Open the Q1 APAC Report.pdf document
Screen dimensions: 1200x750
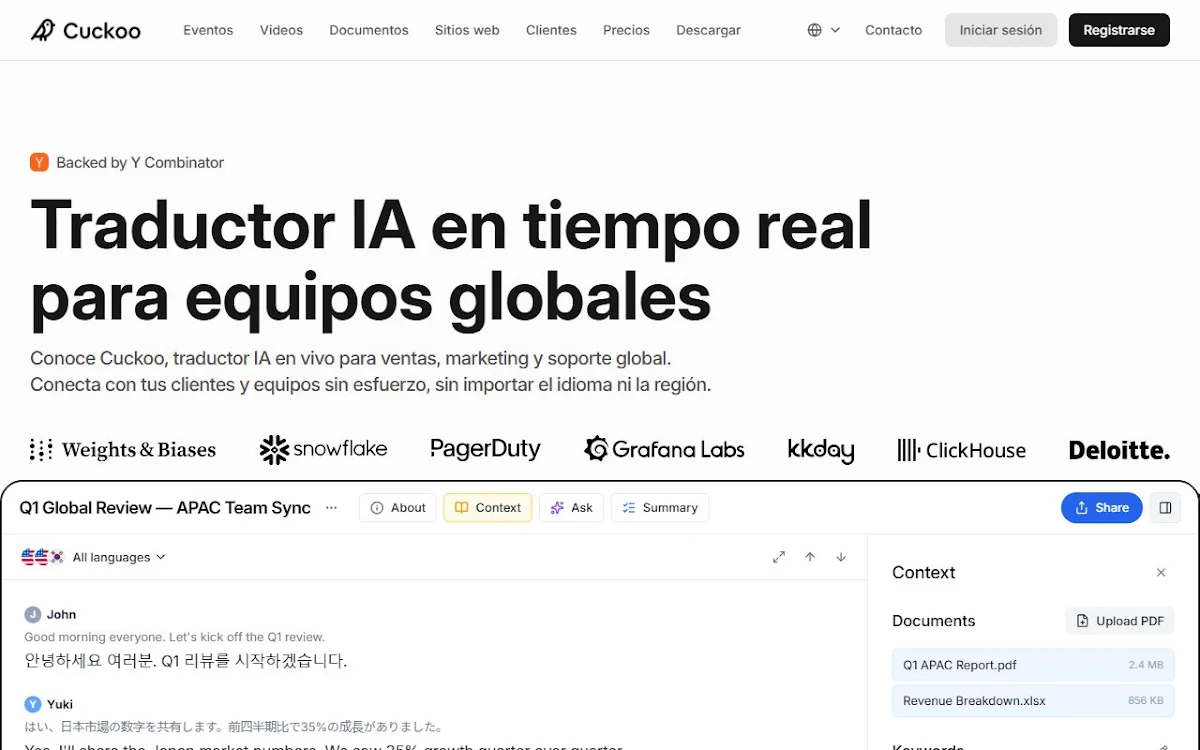(x=1033, y=665)
